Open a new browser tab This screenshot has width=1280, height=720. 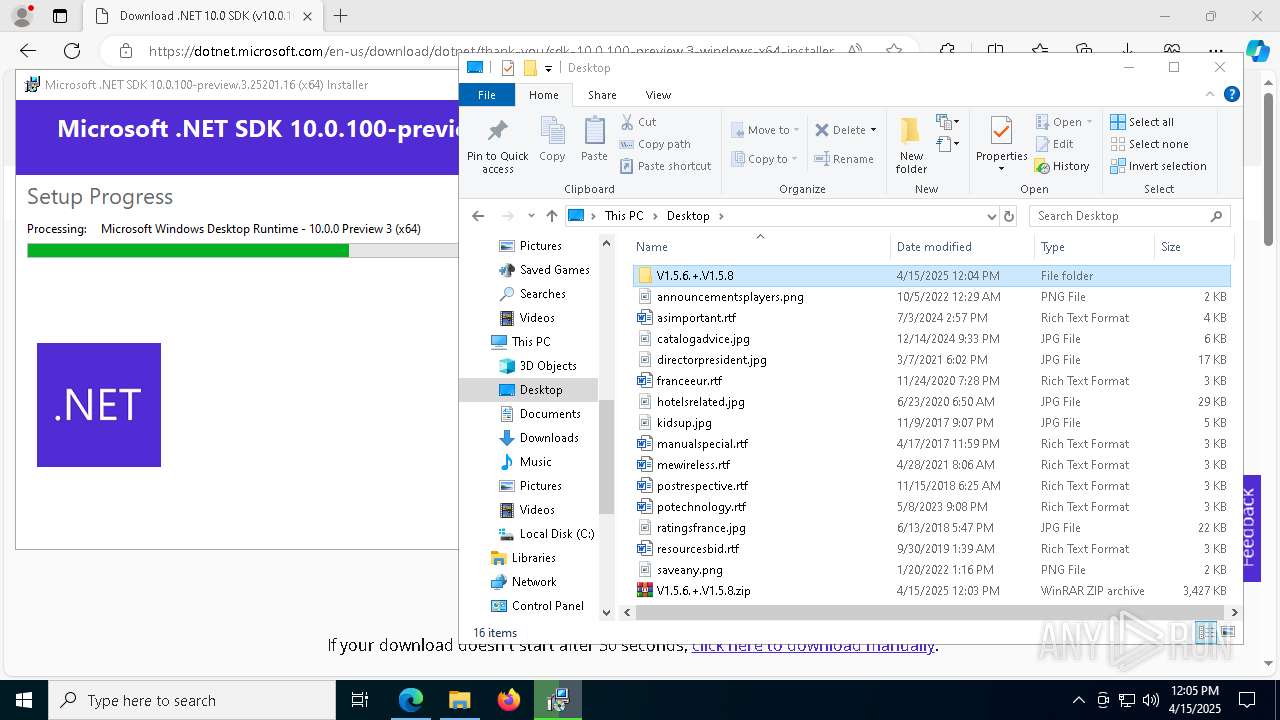point(341,16)
